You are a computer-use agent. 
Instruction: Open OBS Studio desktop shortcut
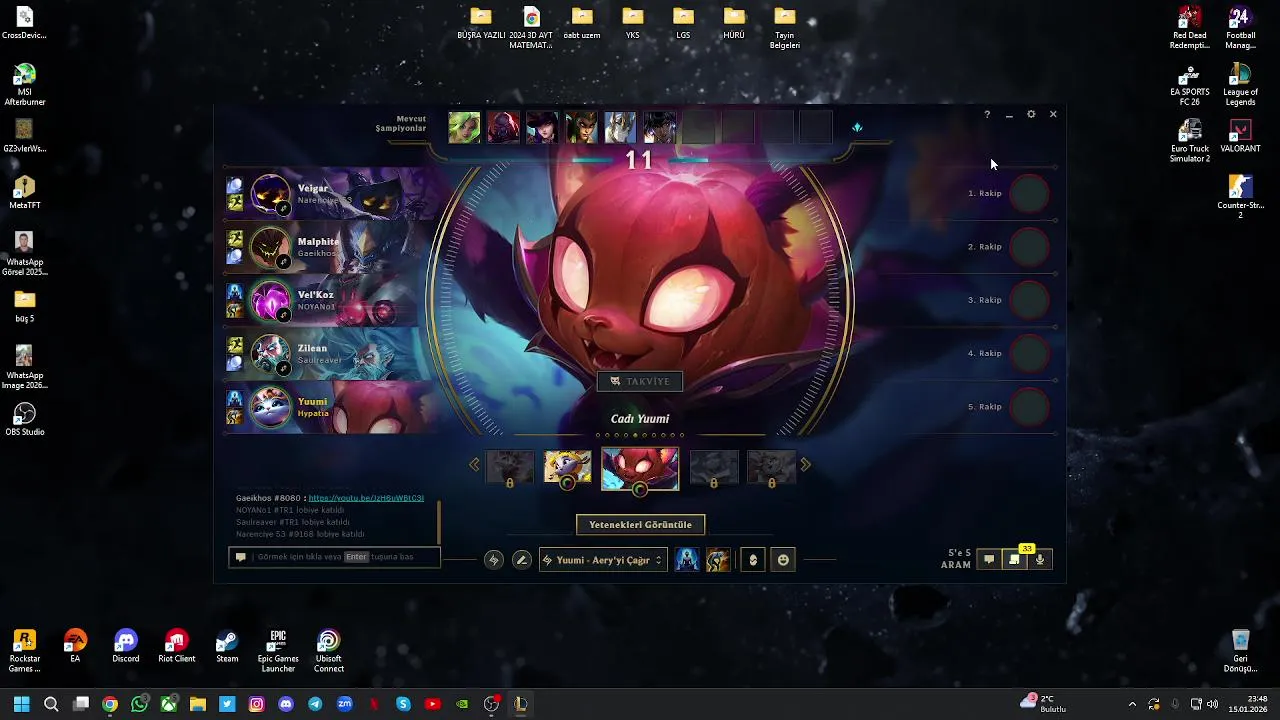point(25,420)
